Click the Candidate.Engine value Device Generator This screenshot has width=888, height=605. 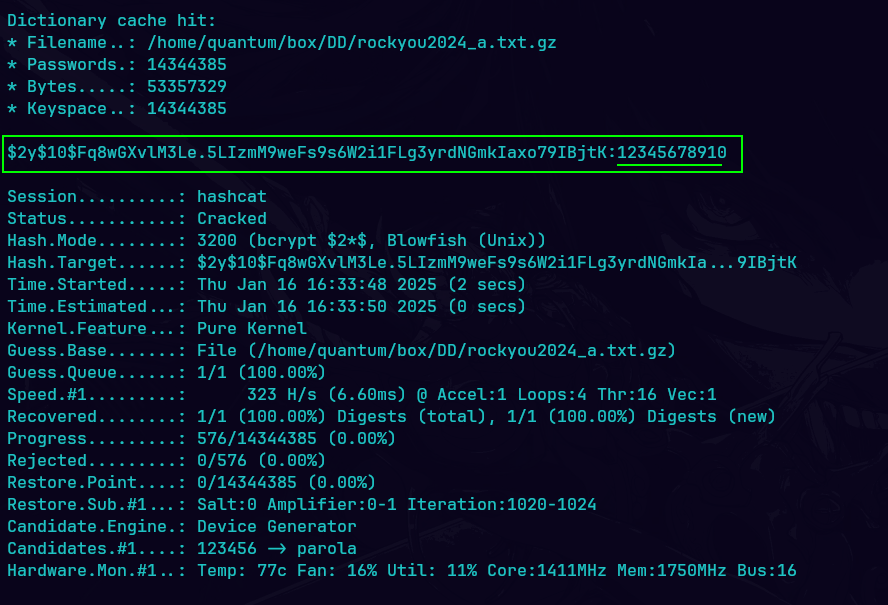276,526
